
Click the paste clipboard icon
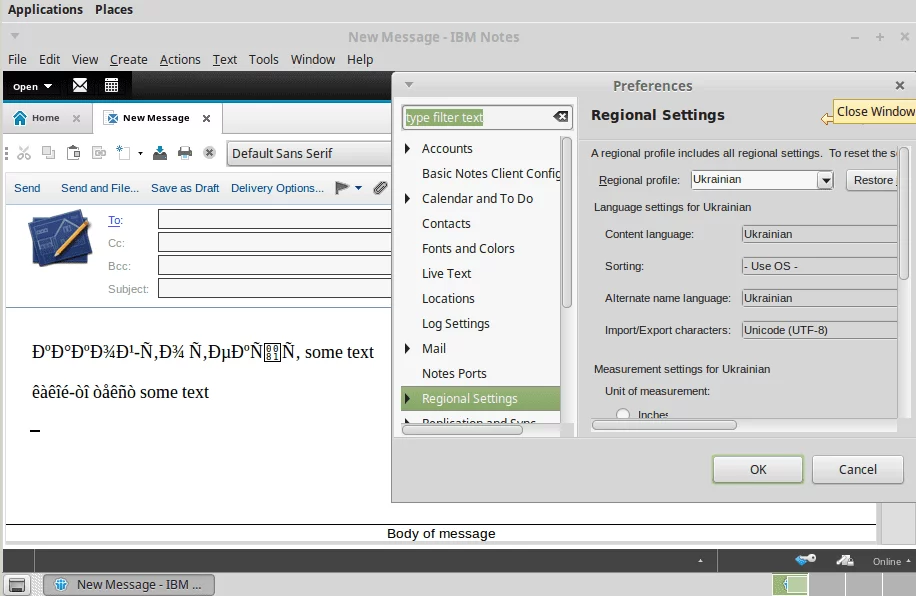pos(74,153)
